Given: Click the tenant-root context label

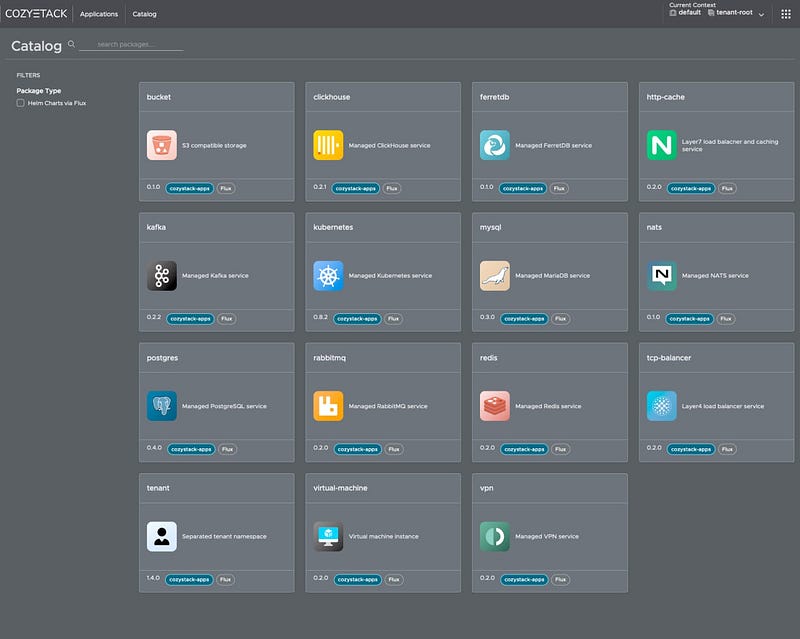Looking at the screenshot, I should pos(734,12).
